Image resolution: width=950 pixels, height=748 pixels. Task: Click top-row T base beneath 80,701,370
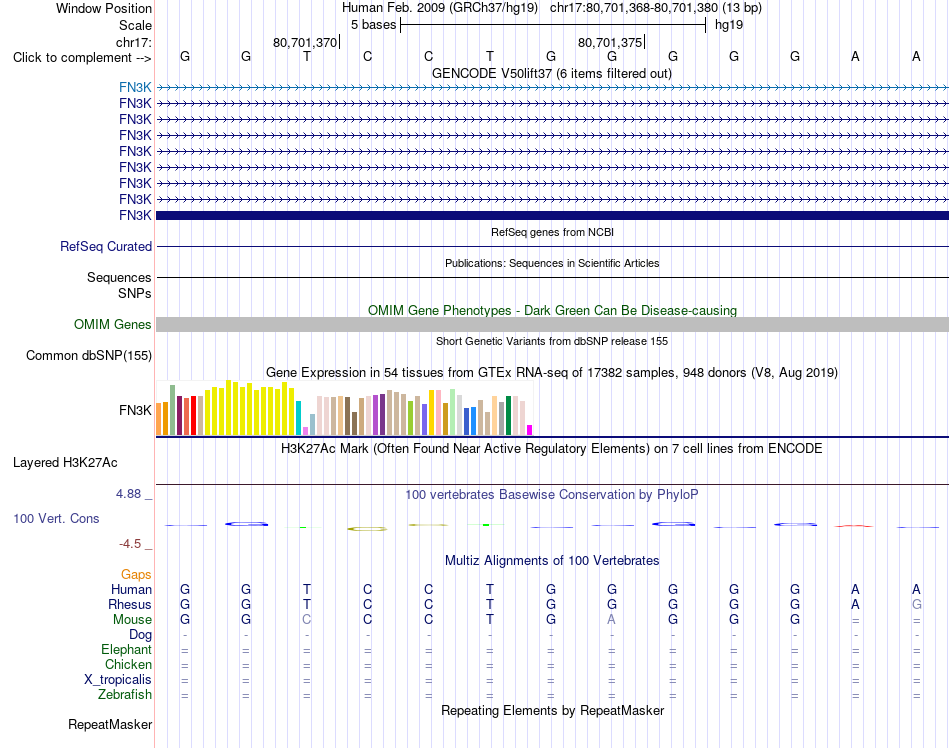(x=307, y=57)
